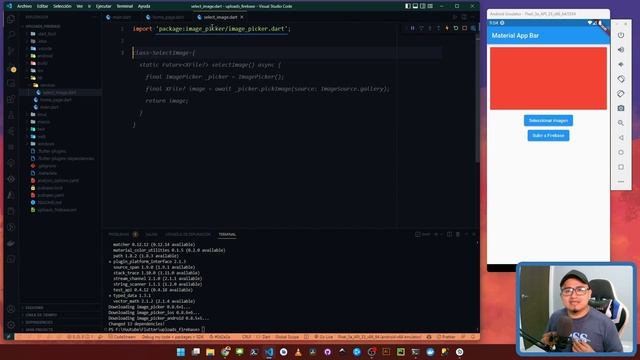This screenshot has height=360, width=640.
Task: Open terminal profile dropdown next to pwsh
Action: (441, 234)
